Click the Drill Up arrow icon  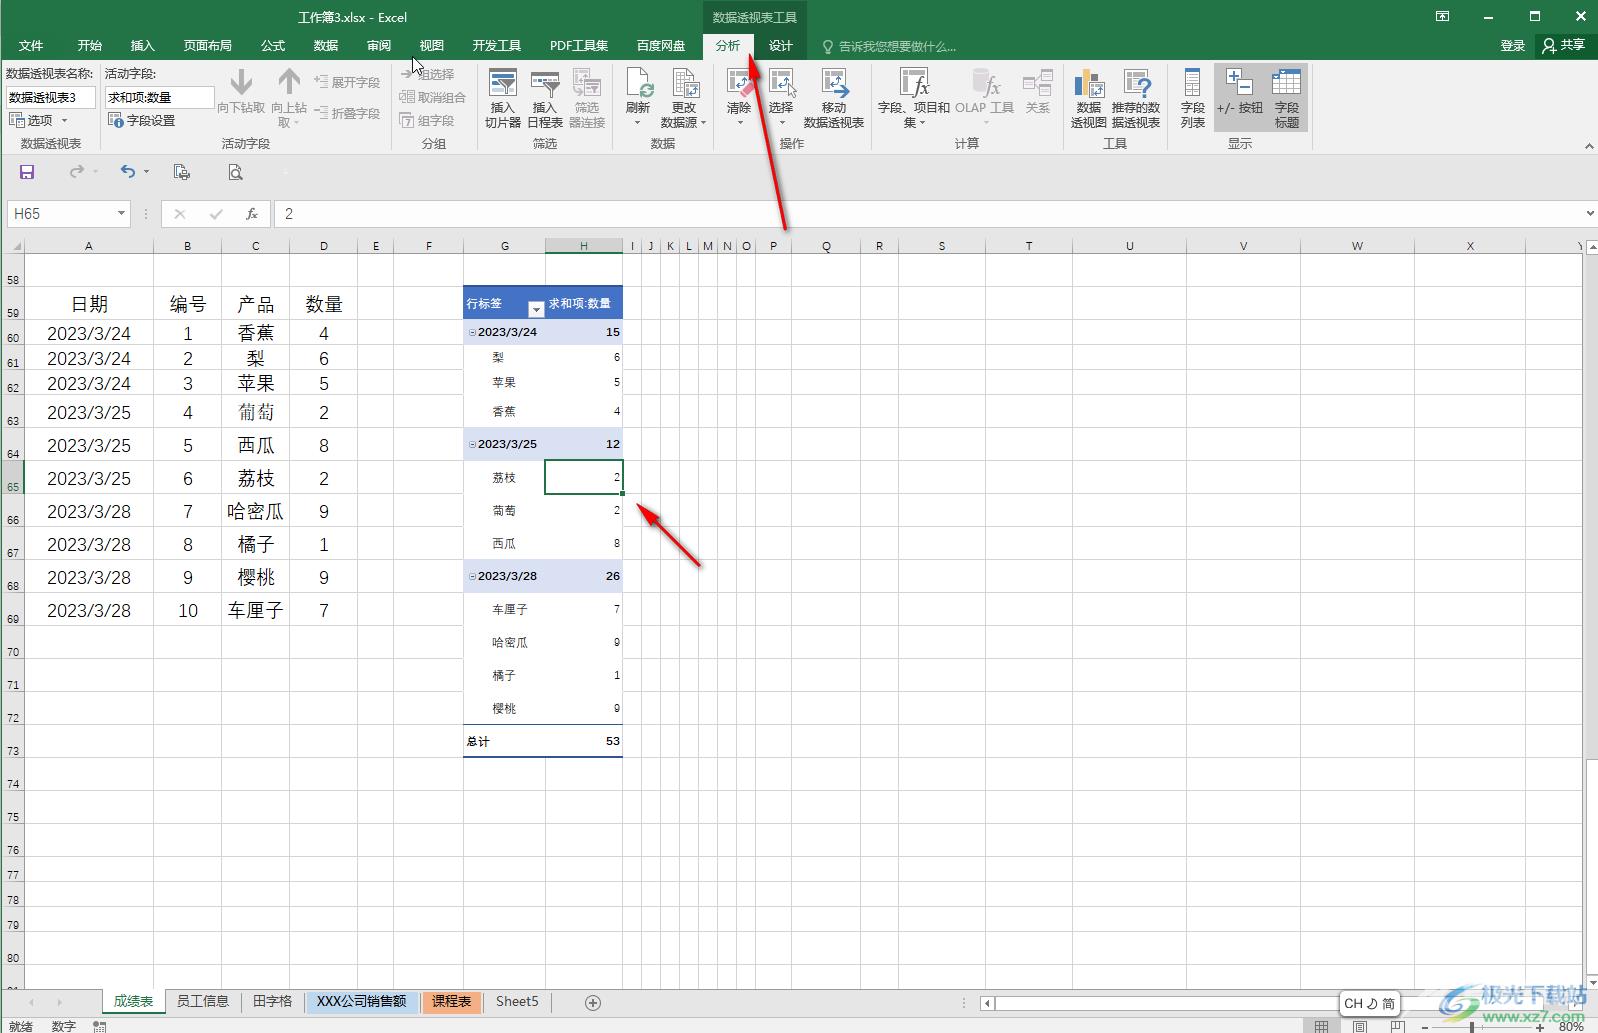tap(289, 82)
